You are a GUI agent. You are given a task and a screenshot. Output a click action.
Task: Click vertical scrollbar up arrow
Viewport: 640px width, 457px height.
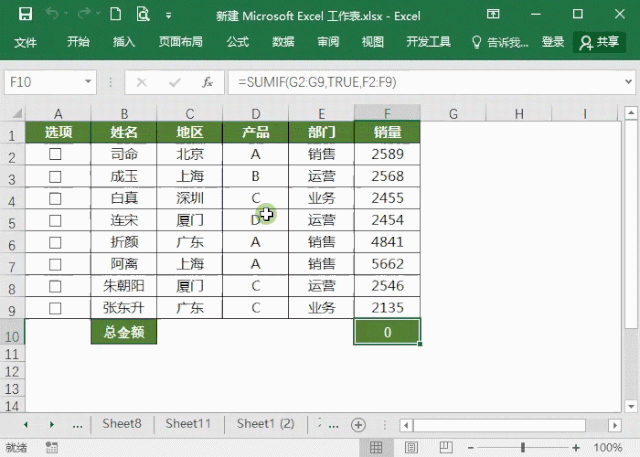click(631, 112)
